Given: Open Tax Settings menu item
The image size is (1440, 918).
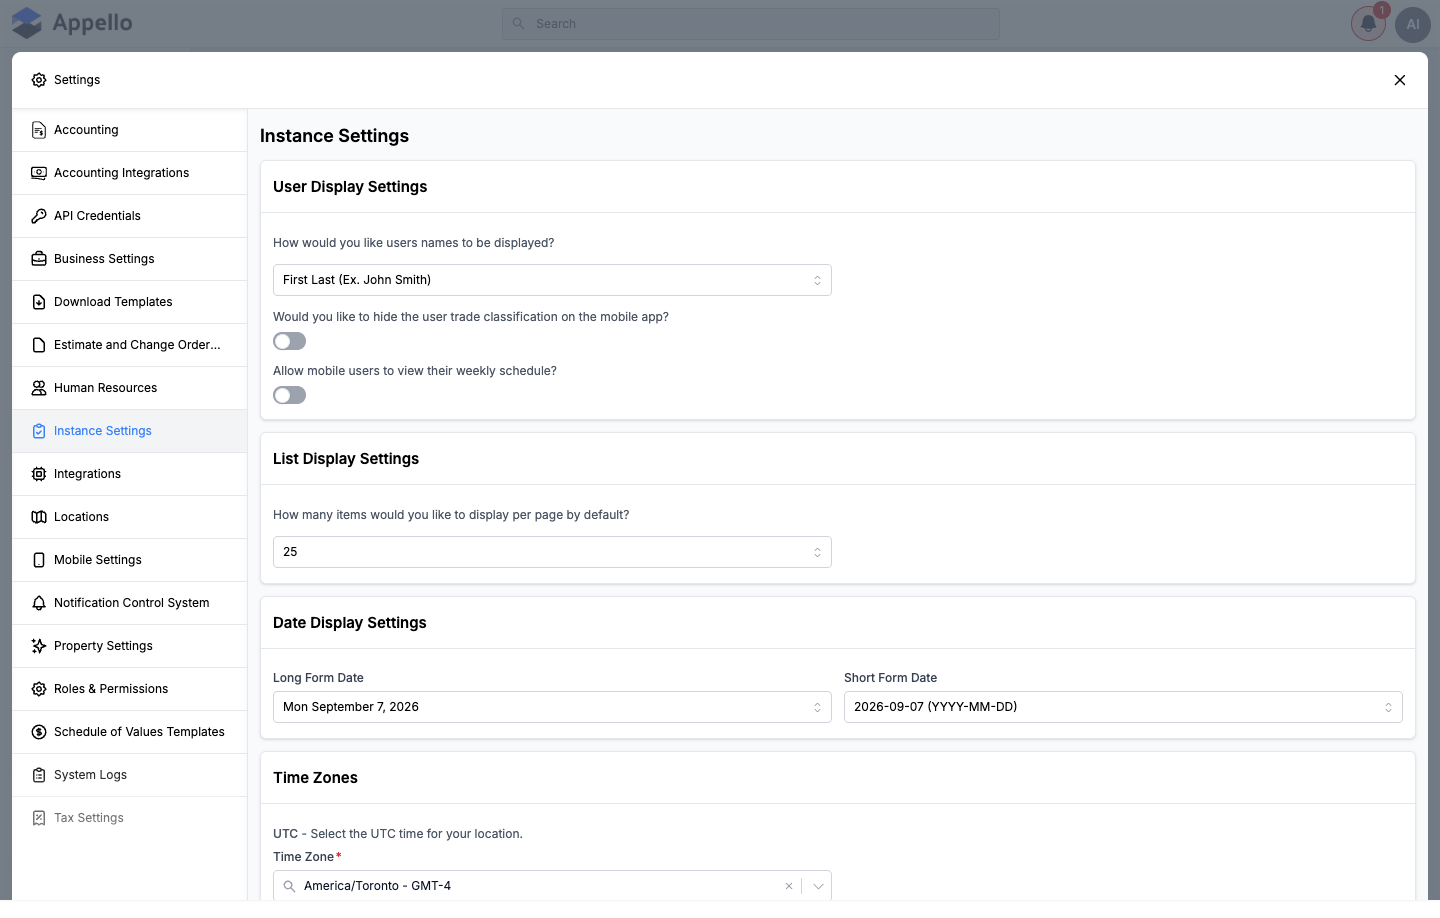Looking at the screenshot, I should point(130,818).
